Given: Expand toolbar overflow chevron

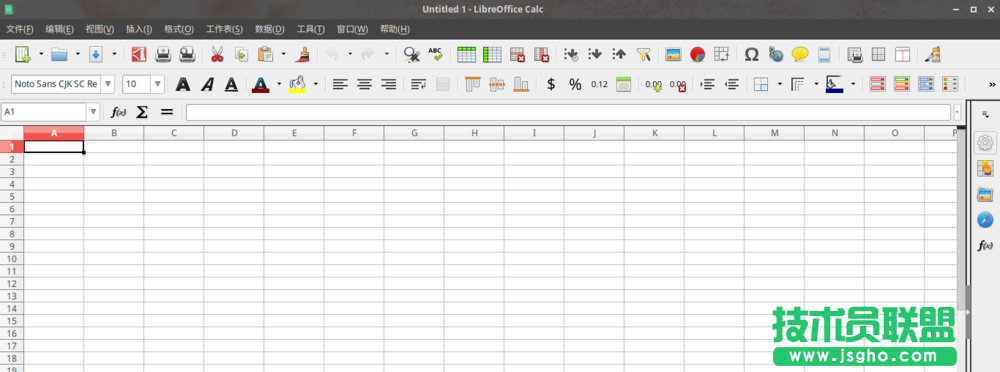Looking at the screenshot, I should (x=992, y=84).
